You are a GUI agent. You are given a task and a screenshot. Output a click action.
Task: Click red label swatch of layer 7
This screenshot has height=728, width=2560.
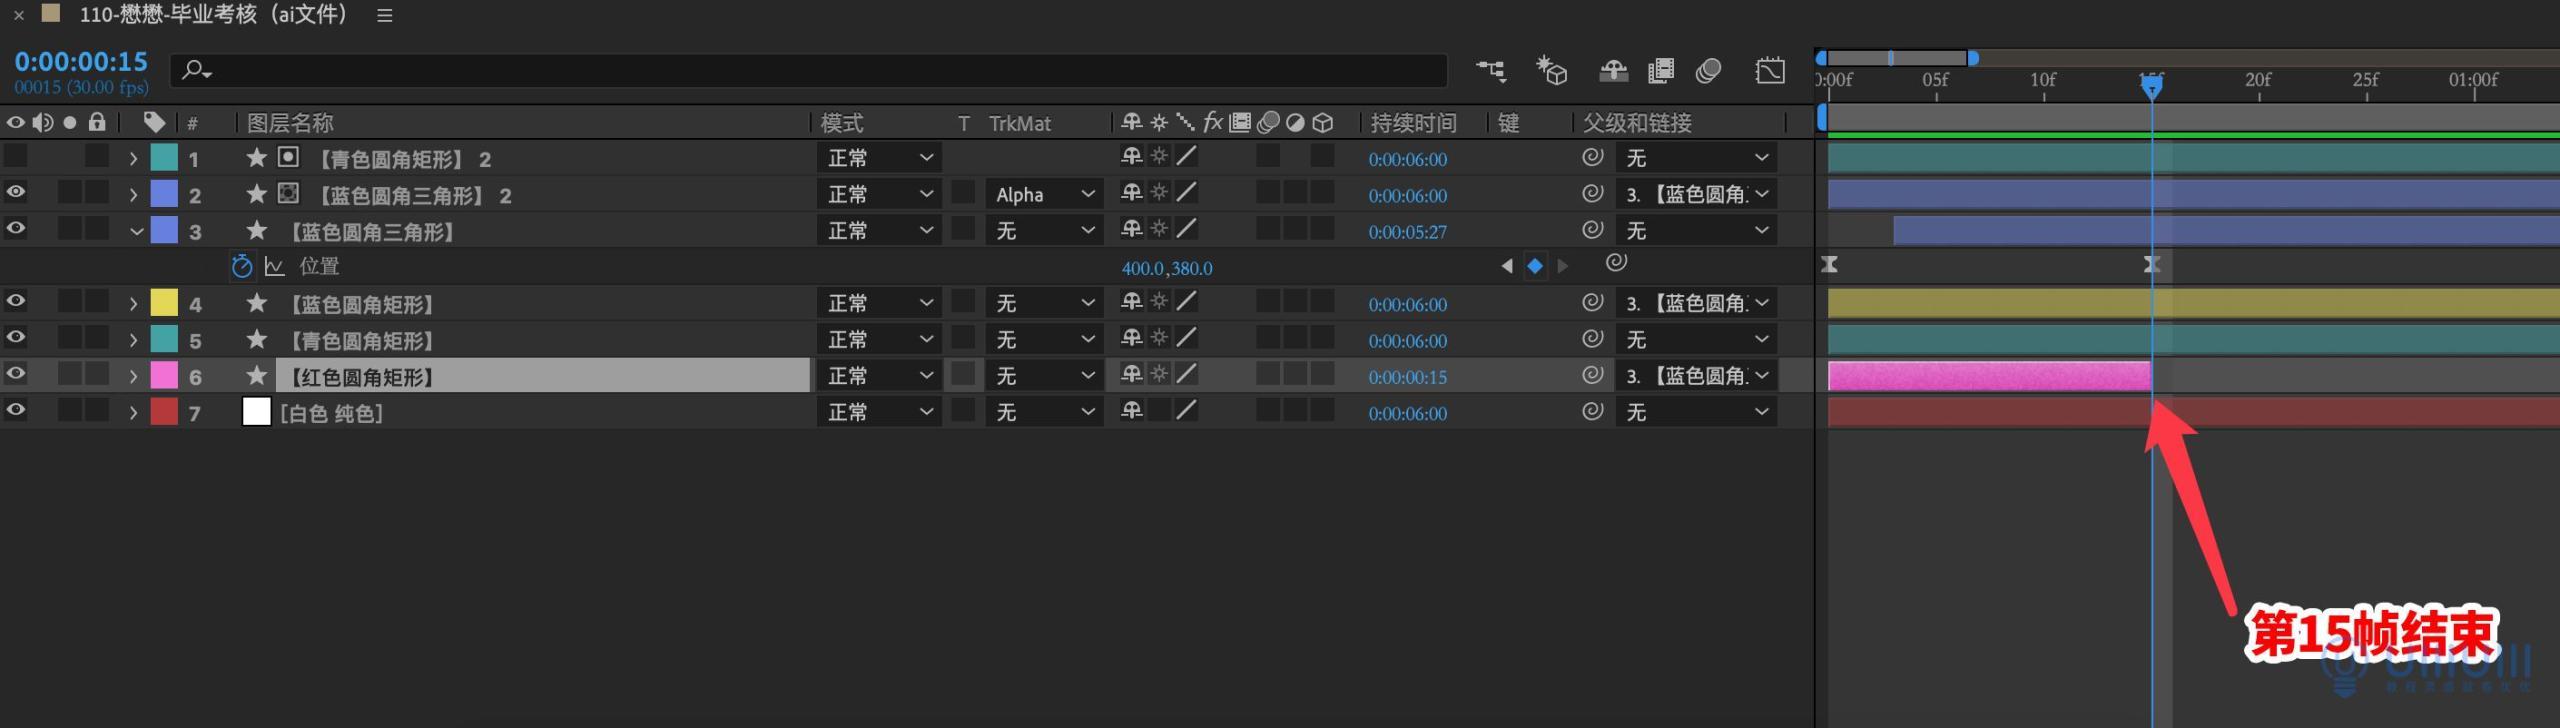click(164, 411)
